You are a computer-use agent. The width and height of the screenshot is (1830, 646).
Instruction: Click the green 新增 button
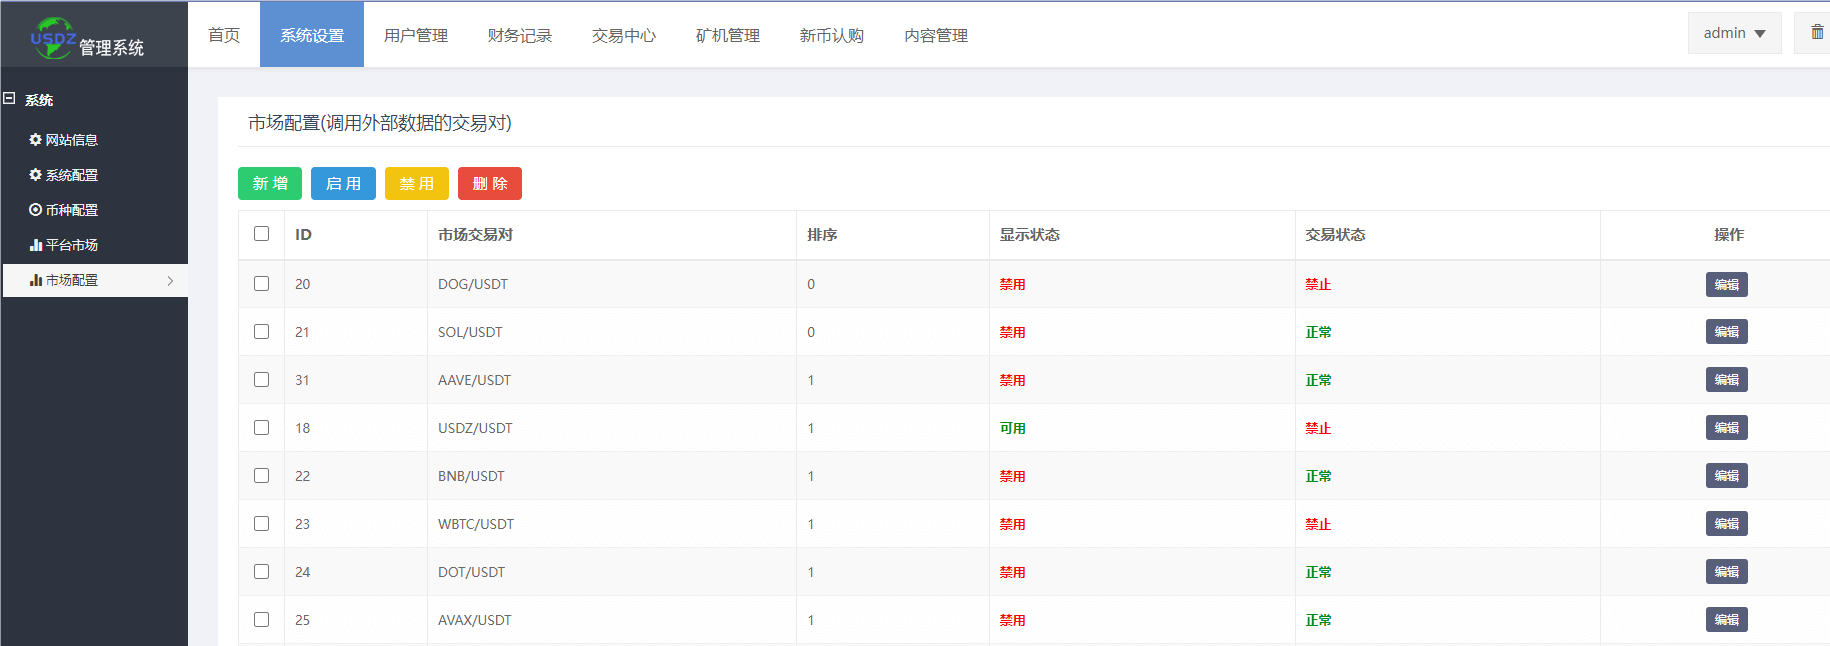(x=270, y=184)
